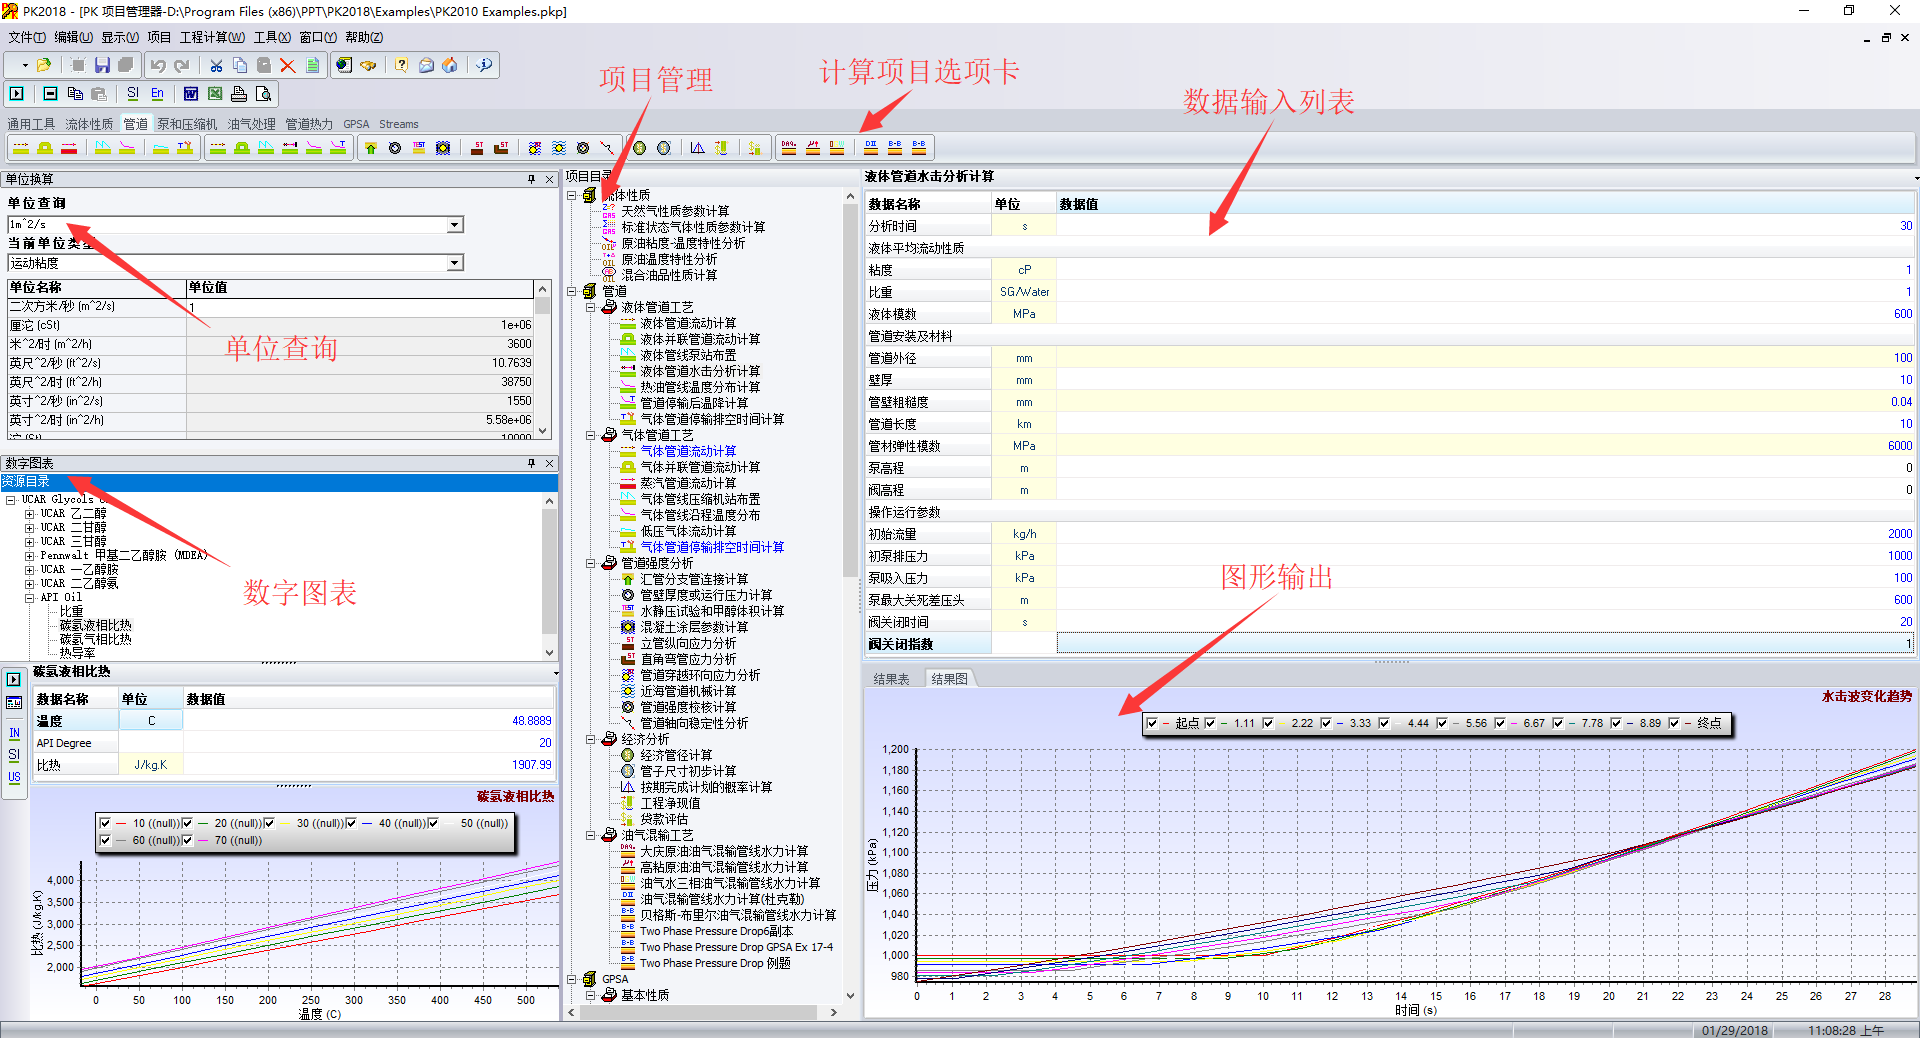Switch to the 结果表 tab

pyautogui.click(x=891, y=679)
